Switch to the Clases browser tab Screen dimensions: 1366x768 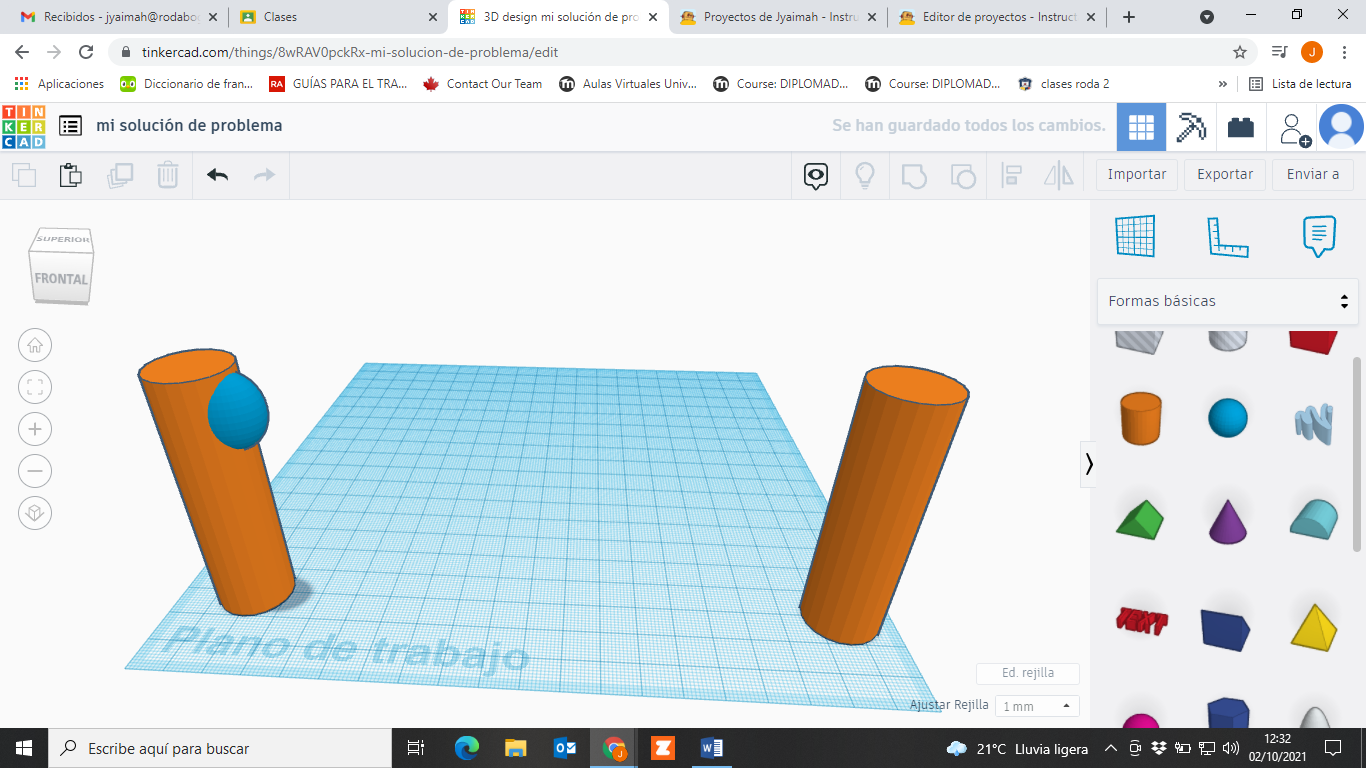339,17
